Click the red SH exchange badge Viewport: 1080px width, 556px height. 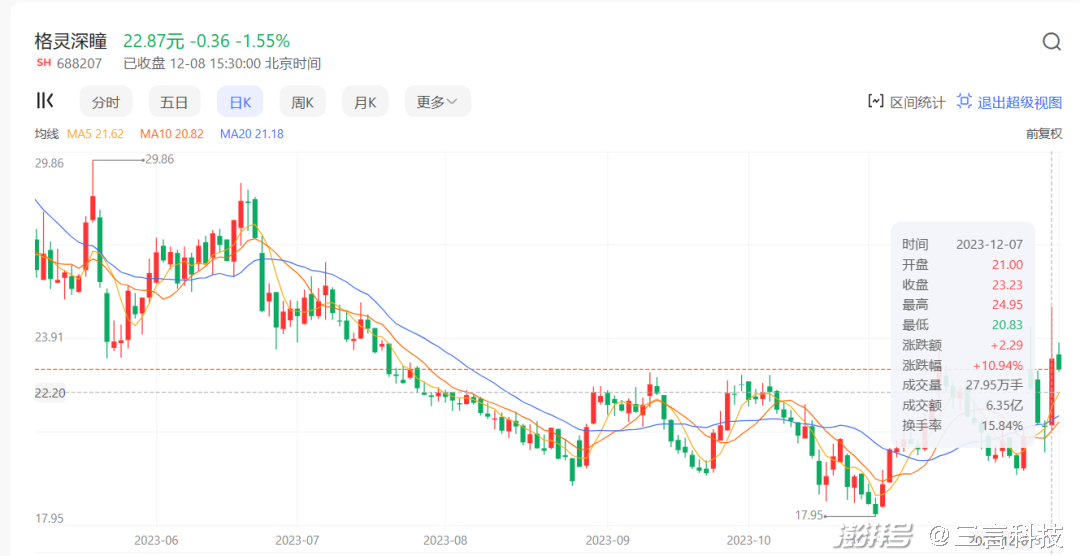(x=43, y=63)
